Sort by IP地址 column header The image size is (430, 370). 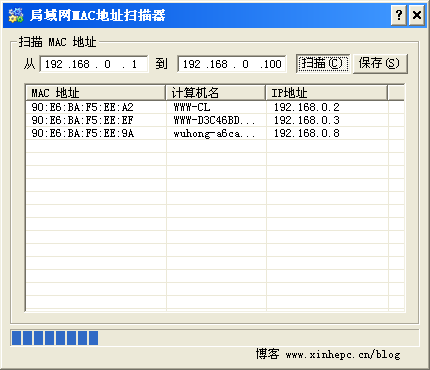click(327, 93)
